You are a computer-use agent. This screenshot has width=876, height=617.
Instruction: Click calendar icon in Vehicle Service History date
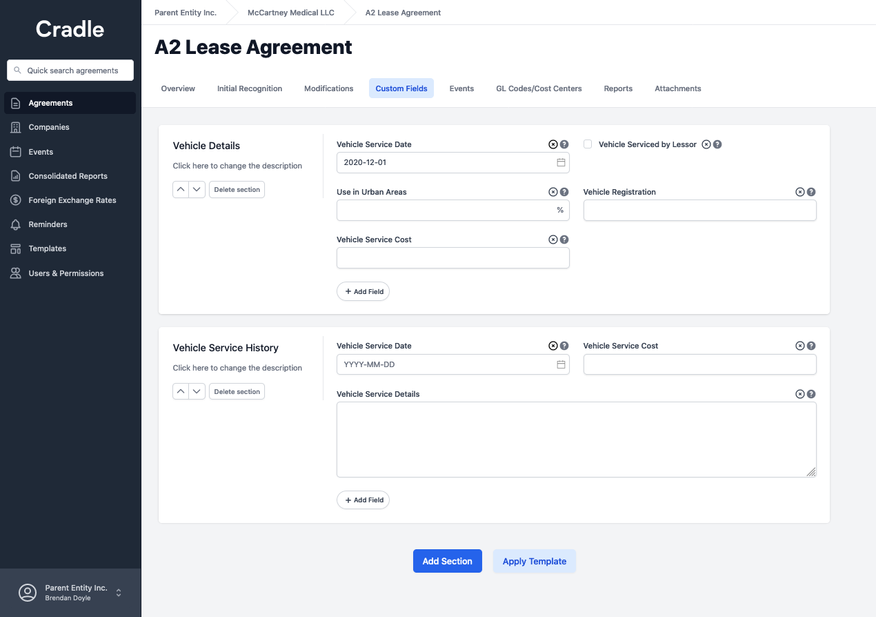560,364
